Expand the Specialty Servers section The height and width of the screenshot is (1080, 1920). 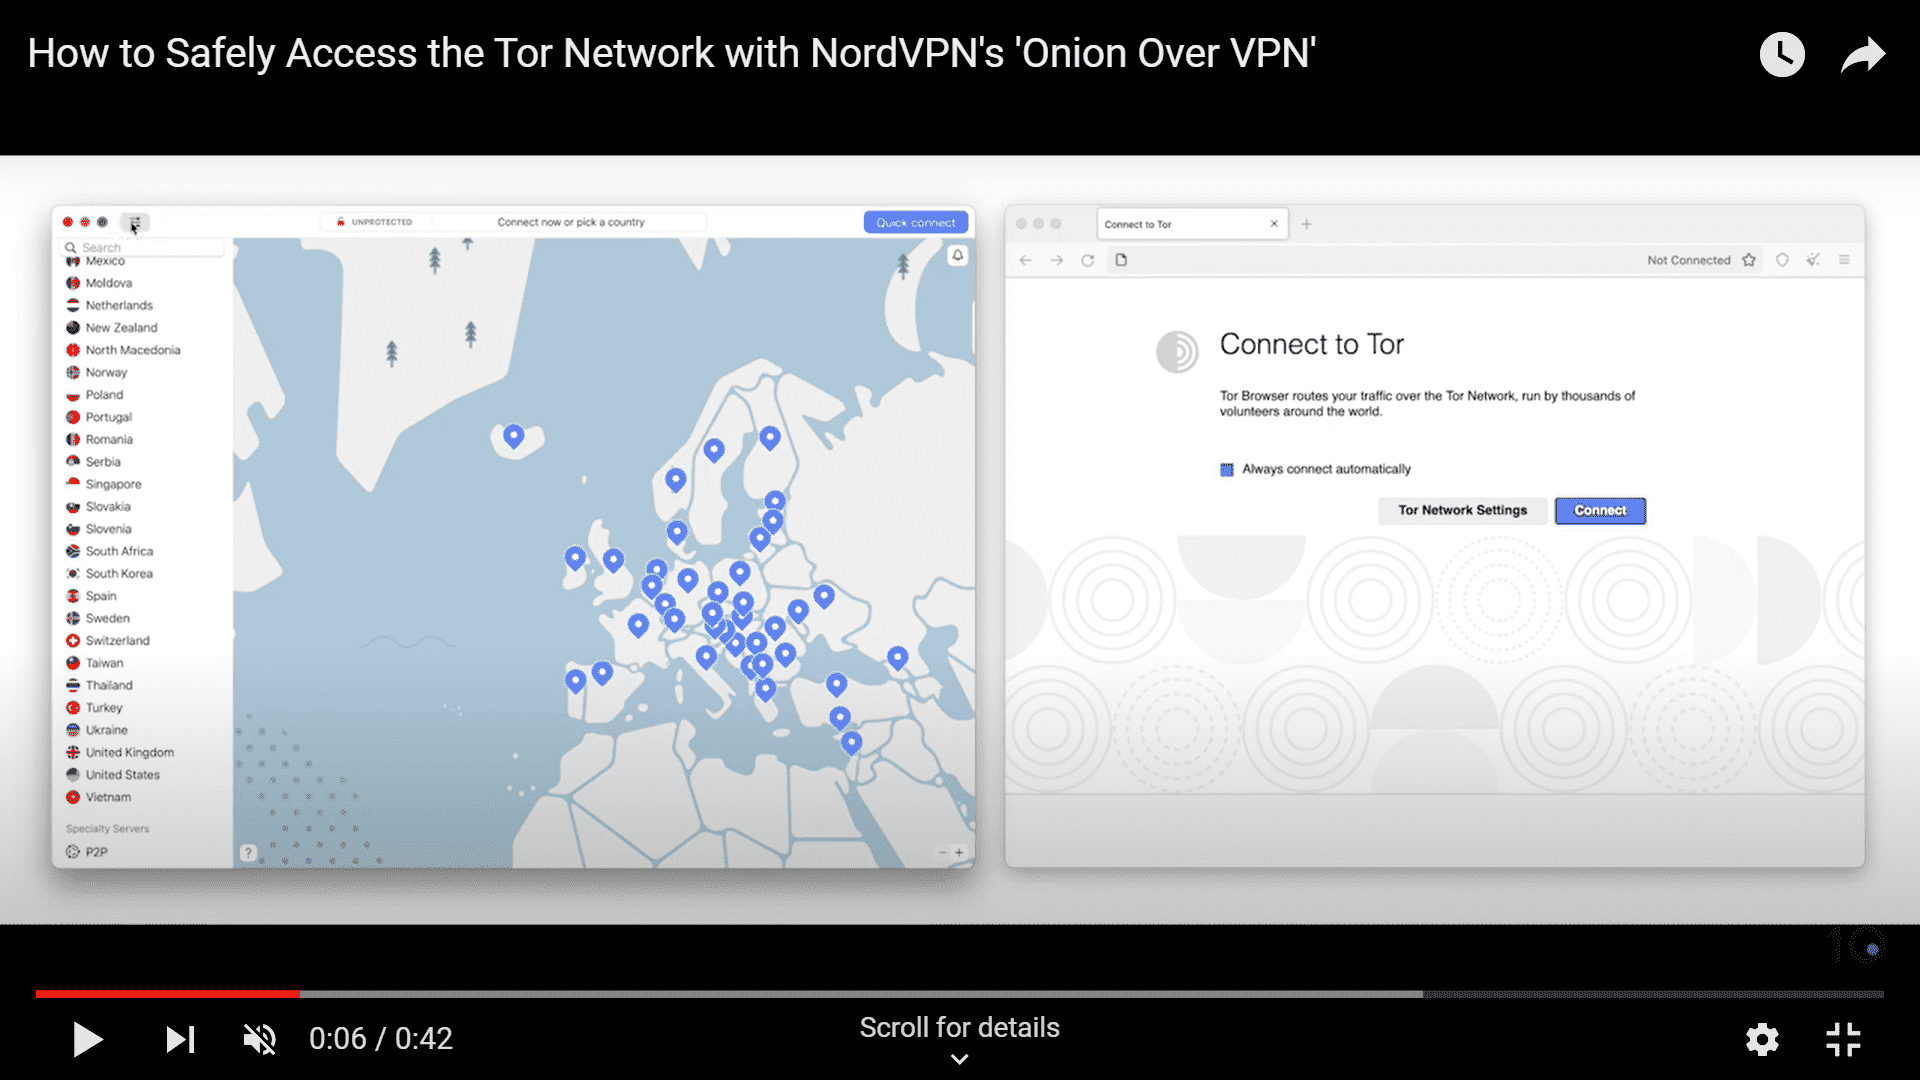[x=108, y=827]
